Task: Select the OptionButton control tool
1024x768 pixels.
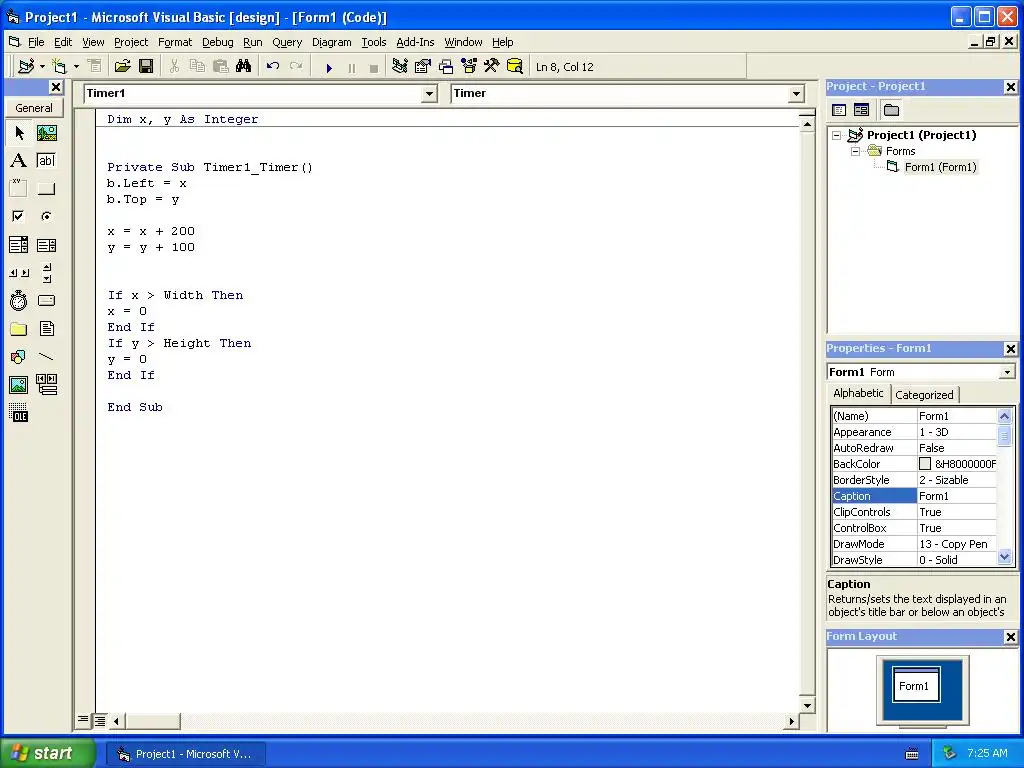Action: click(x=46, y=216)
